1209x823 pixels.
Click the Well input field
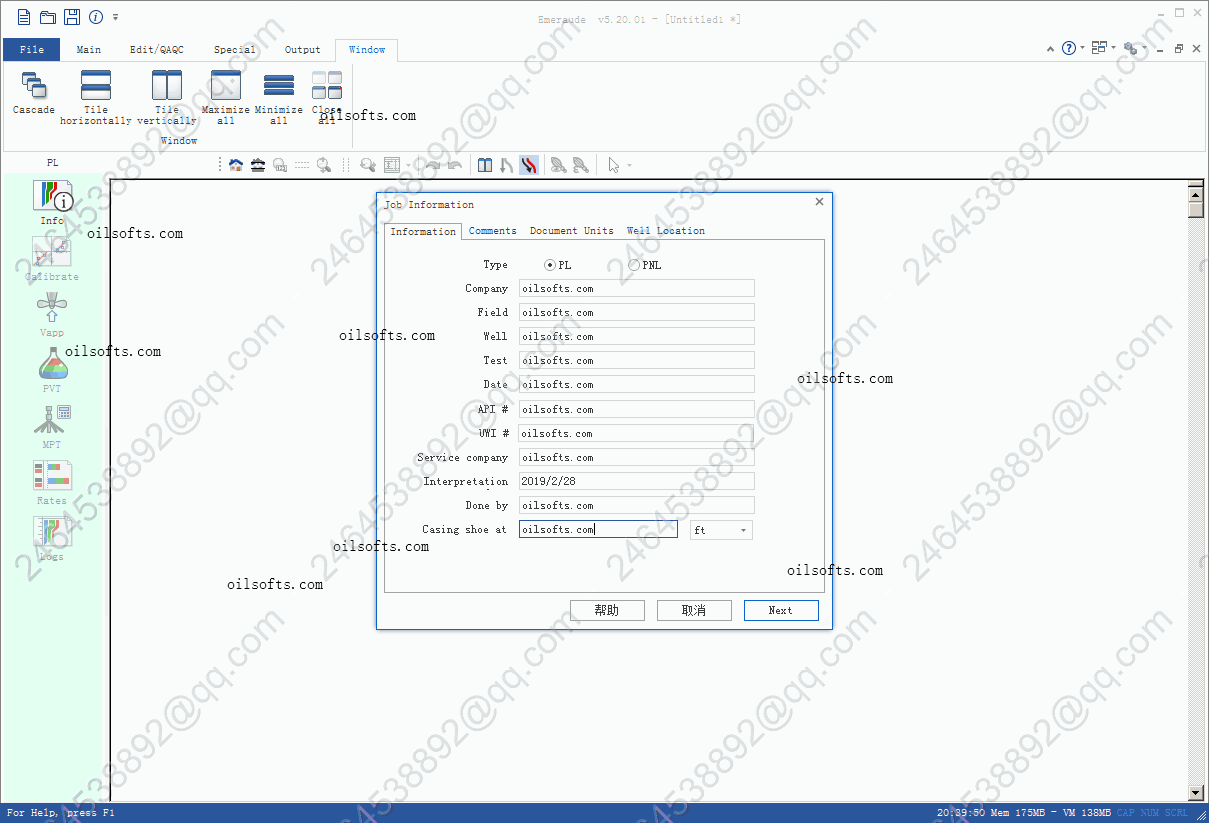tap(637, 336)
